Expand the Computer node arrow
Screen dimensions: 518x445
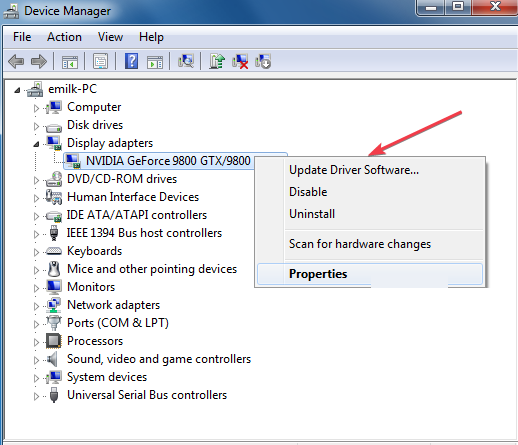point(36,108)
